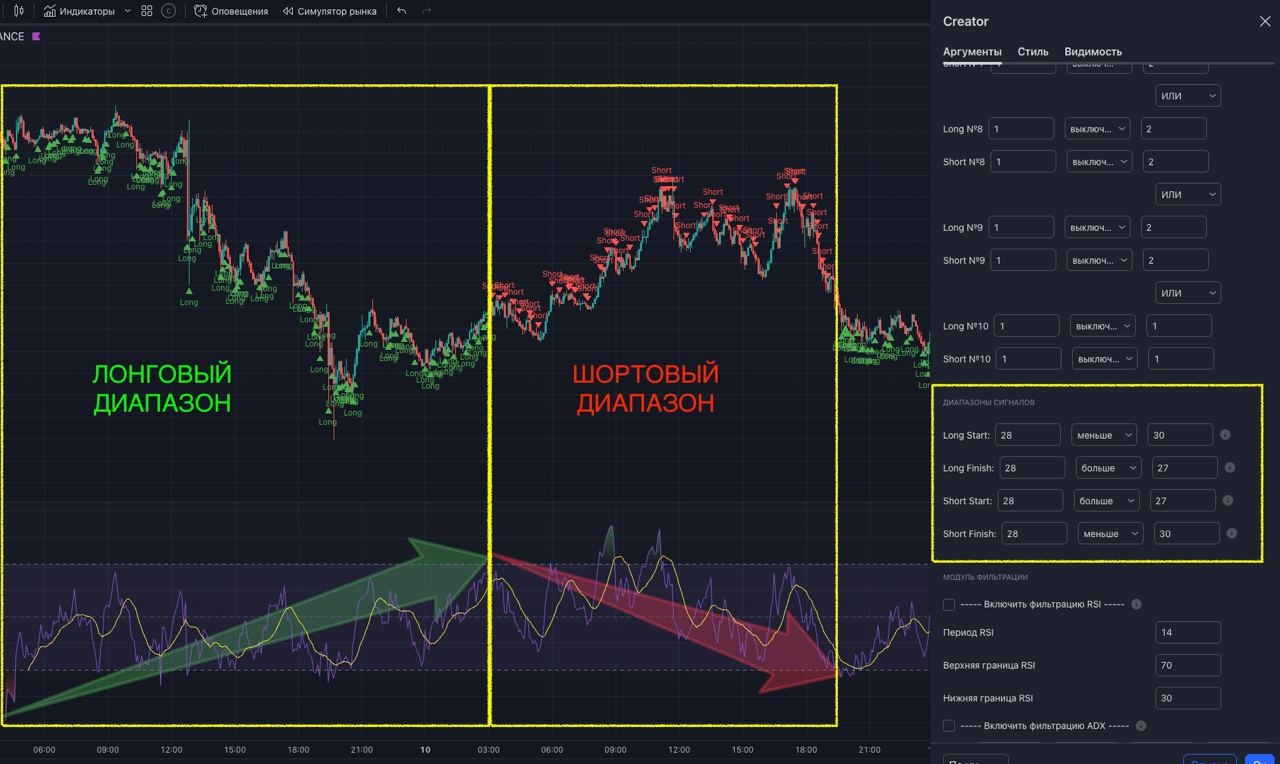Open the Short №8 condition dropdown

point(1097,161)
